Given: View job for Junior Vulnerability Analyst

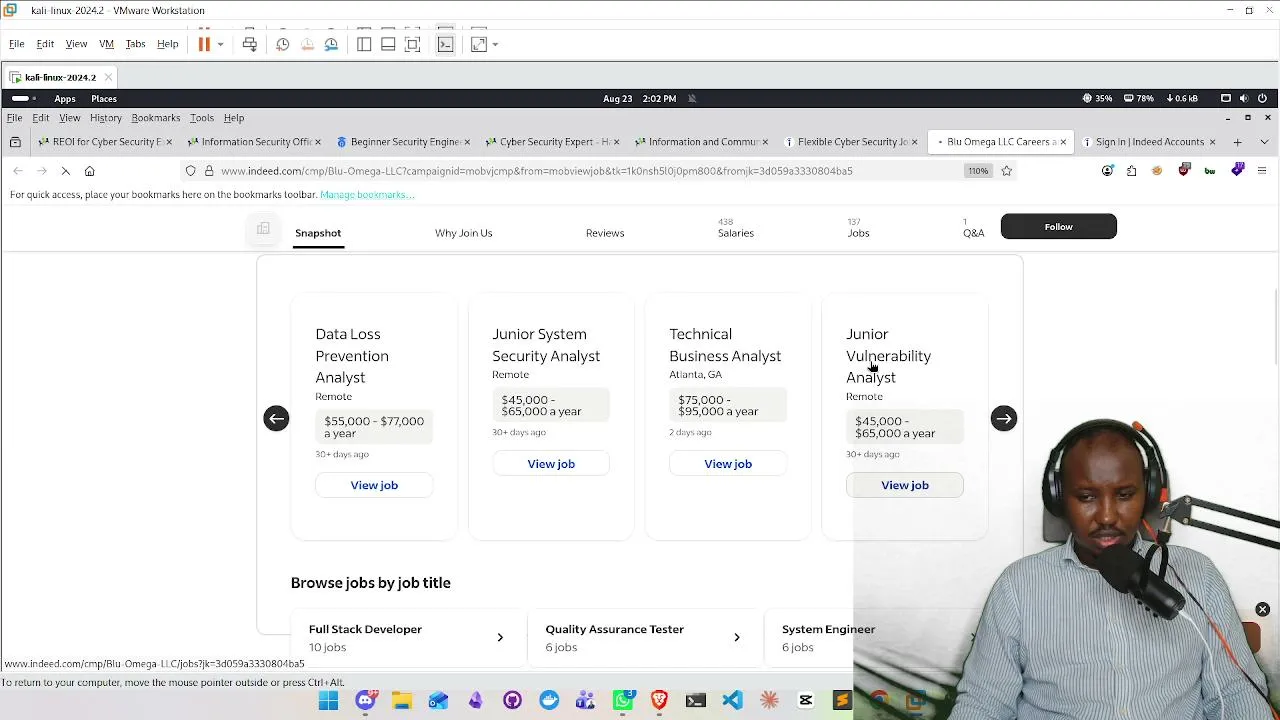Looking at the screenshot, I should coord(905,485).
